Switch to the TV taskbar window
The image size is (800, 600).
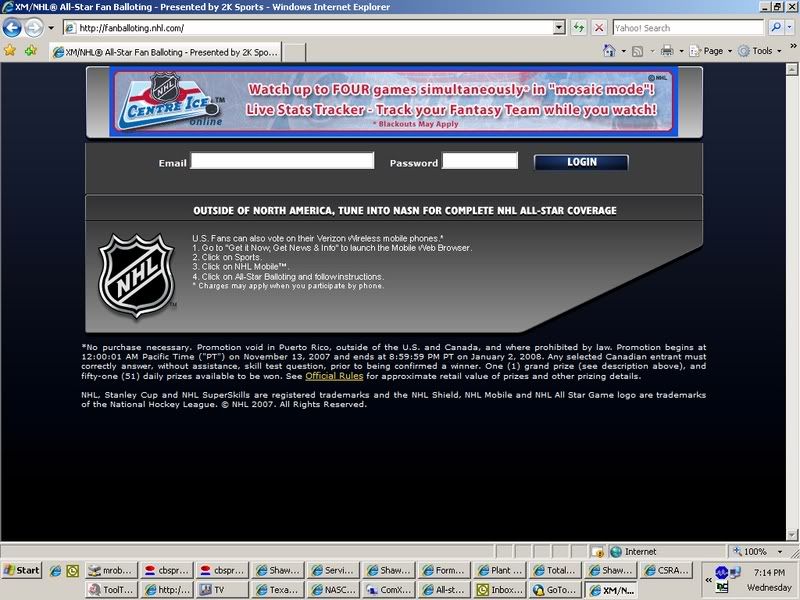[222, 590]
